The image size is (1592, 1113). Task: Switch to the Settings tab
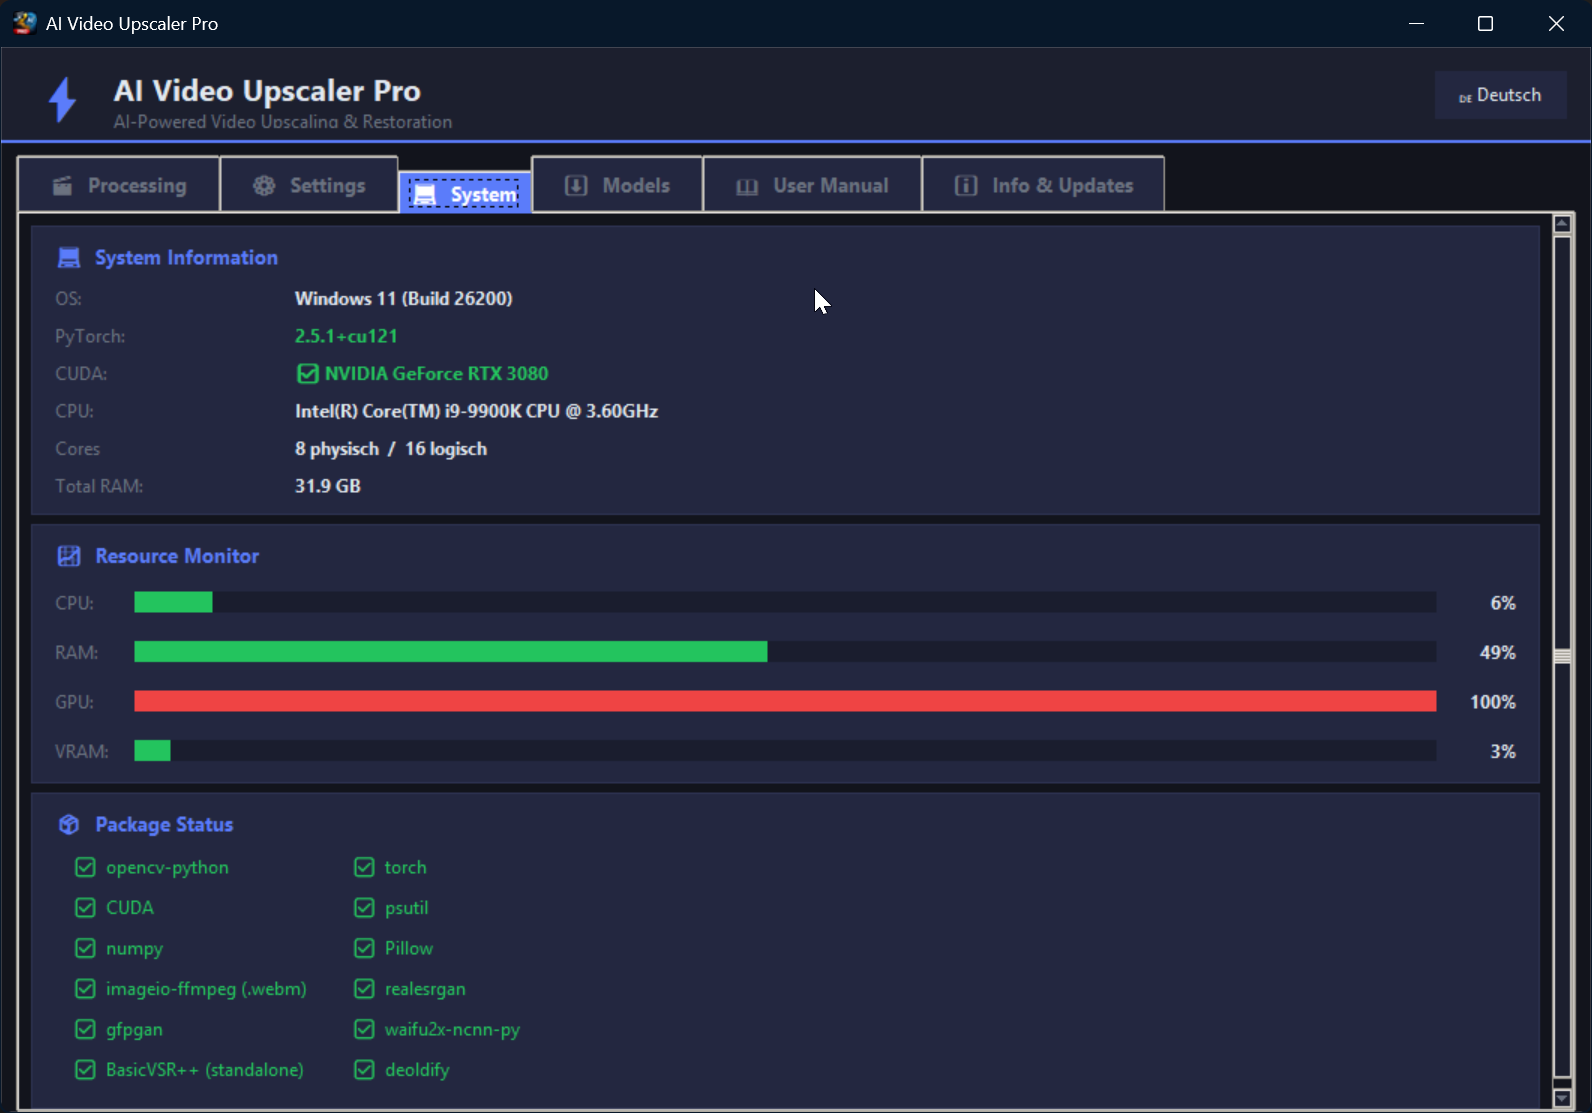tap(309, 185)
